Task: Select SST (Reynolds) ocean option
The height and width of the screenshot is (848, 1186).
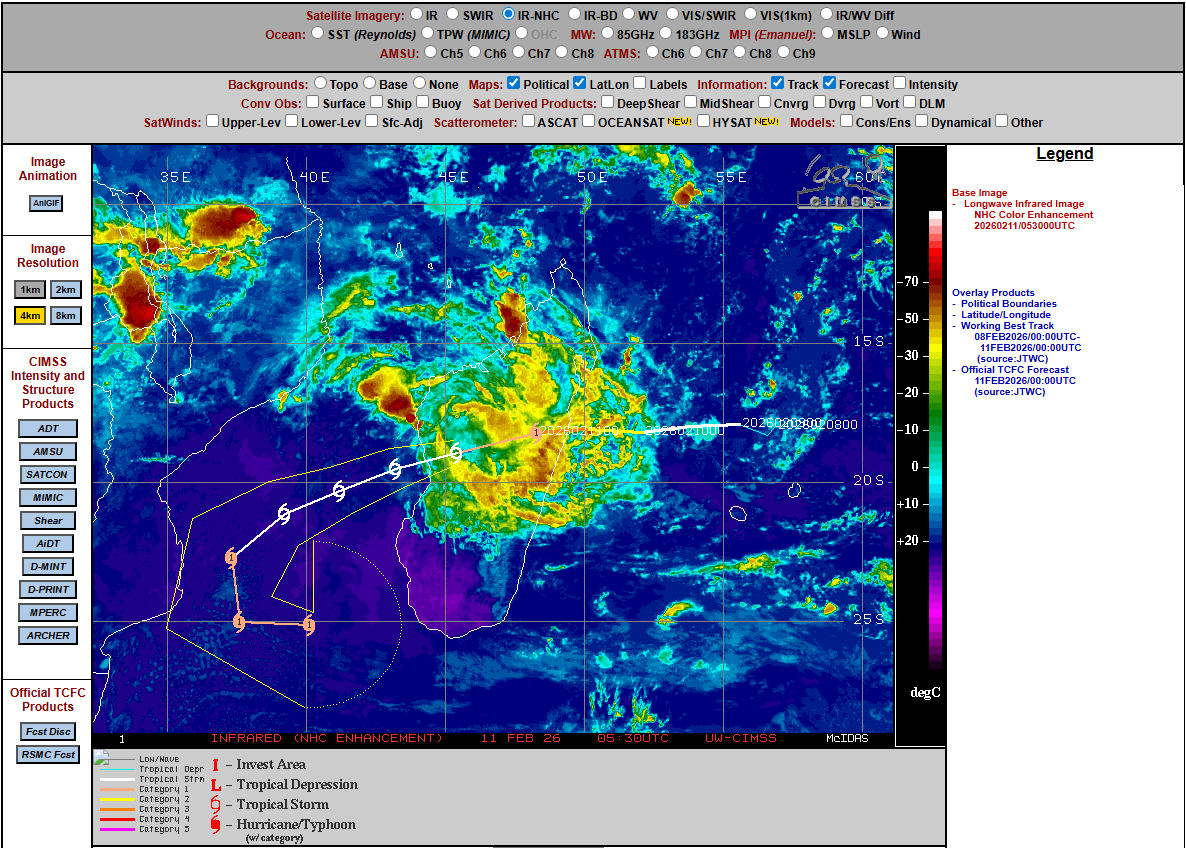Action: [x=318, y=34]
